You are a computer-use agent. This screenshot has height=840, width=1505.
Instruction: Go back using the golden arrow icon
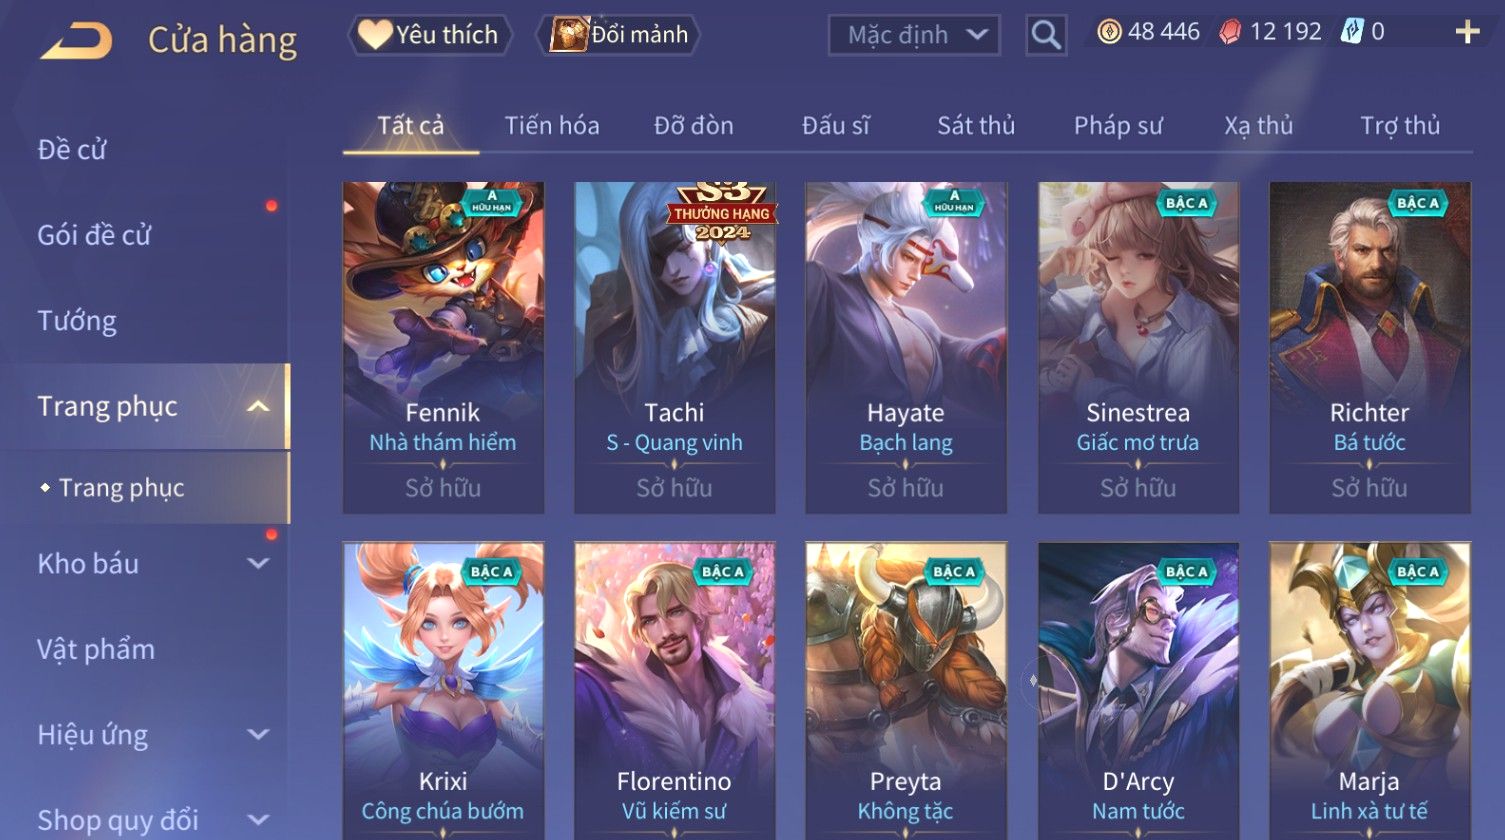77,40
